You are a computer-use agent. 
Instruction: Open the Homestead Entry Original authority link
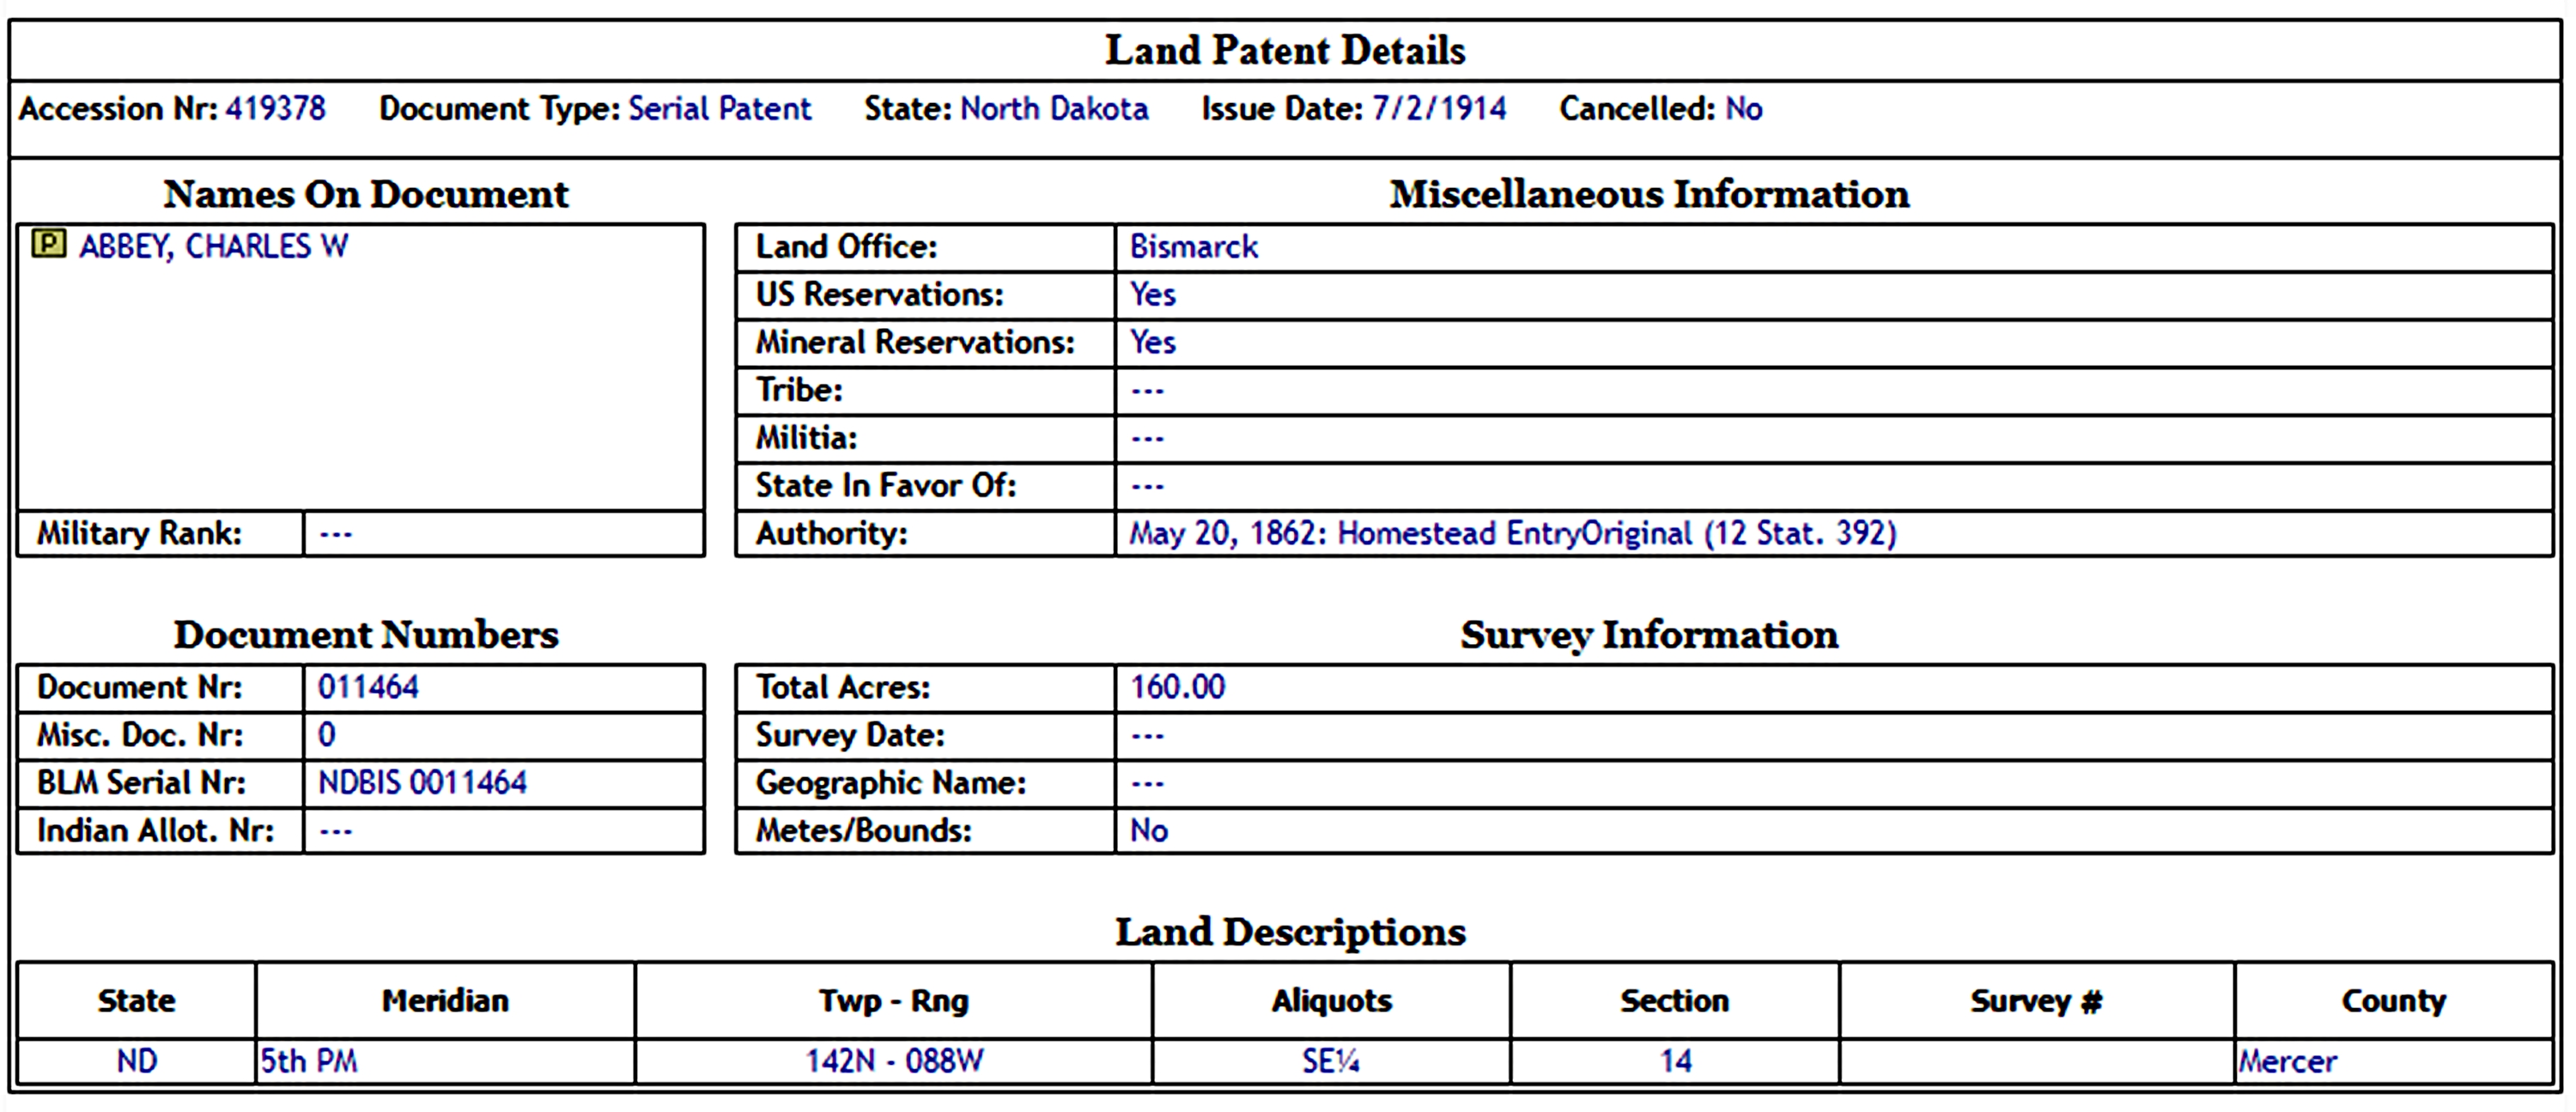coord(1512,533)
